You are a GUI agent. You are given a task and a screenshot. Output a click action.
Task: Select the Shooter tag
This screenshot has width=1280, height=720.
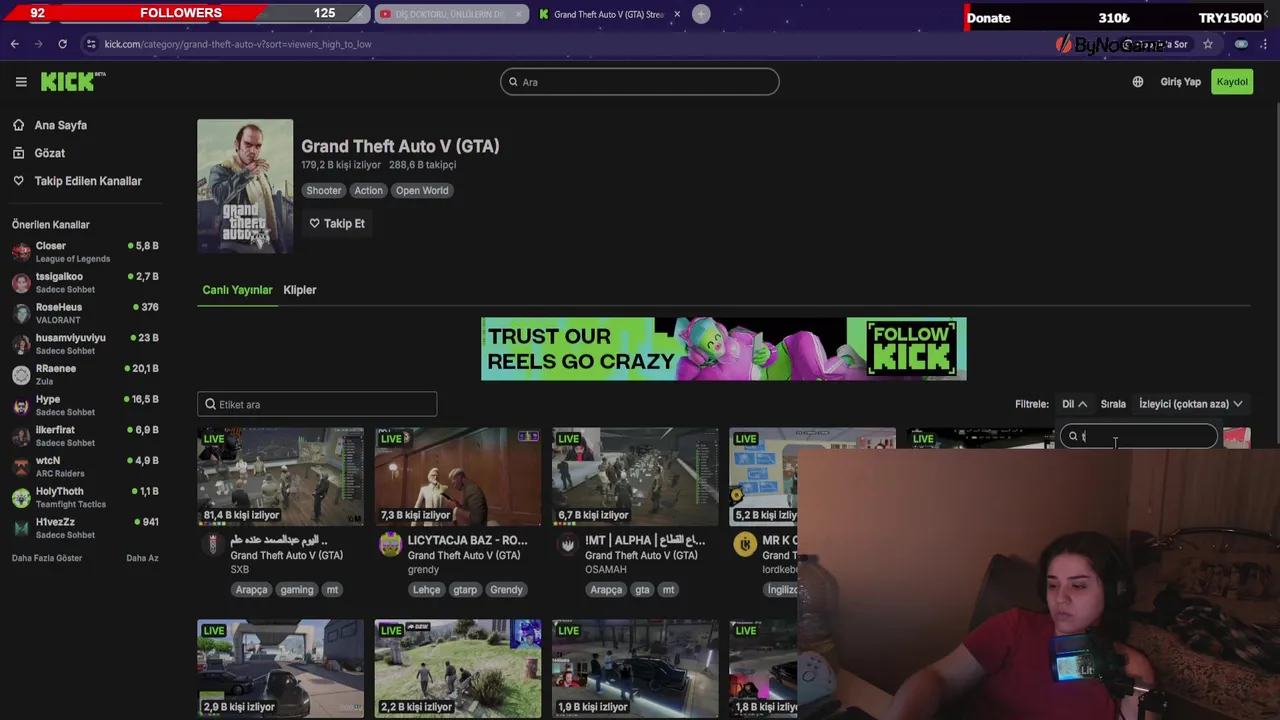[x=323, y=190]
